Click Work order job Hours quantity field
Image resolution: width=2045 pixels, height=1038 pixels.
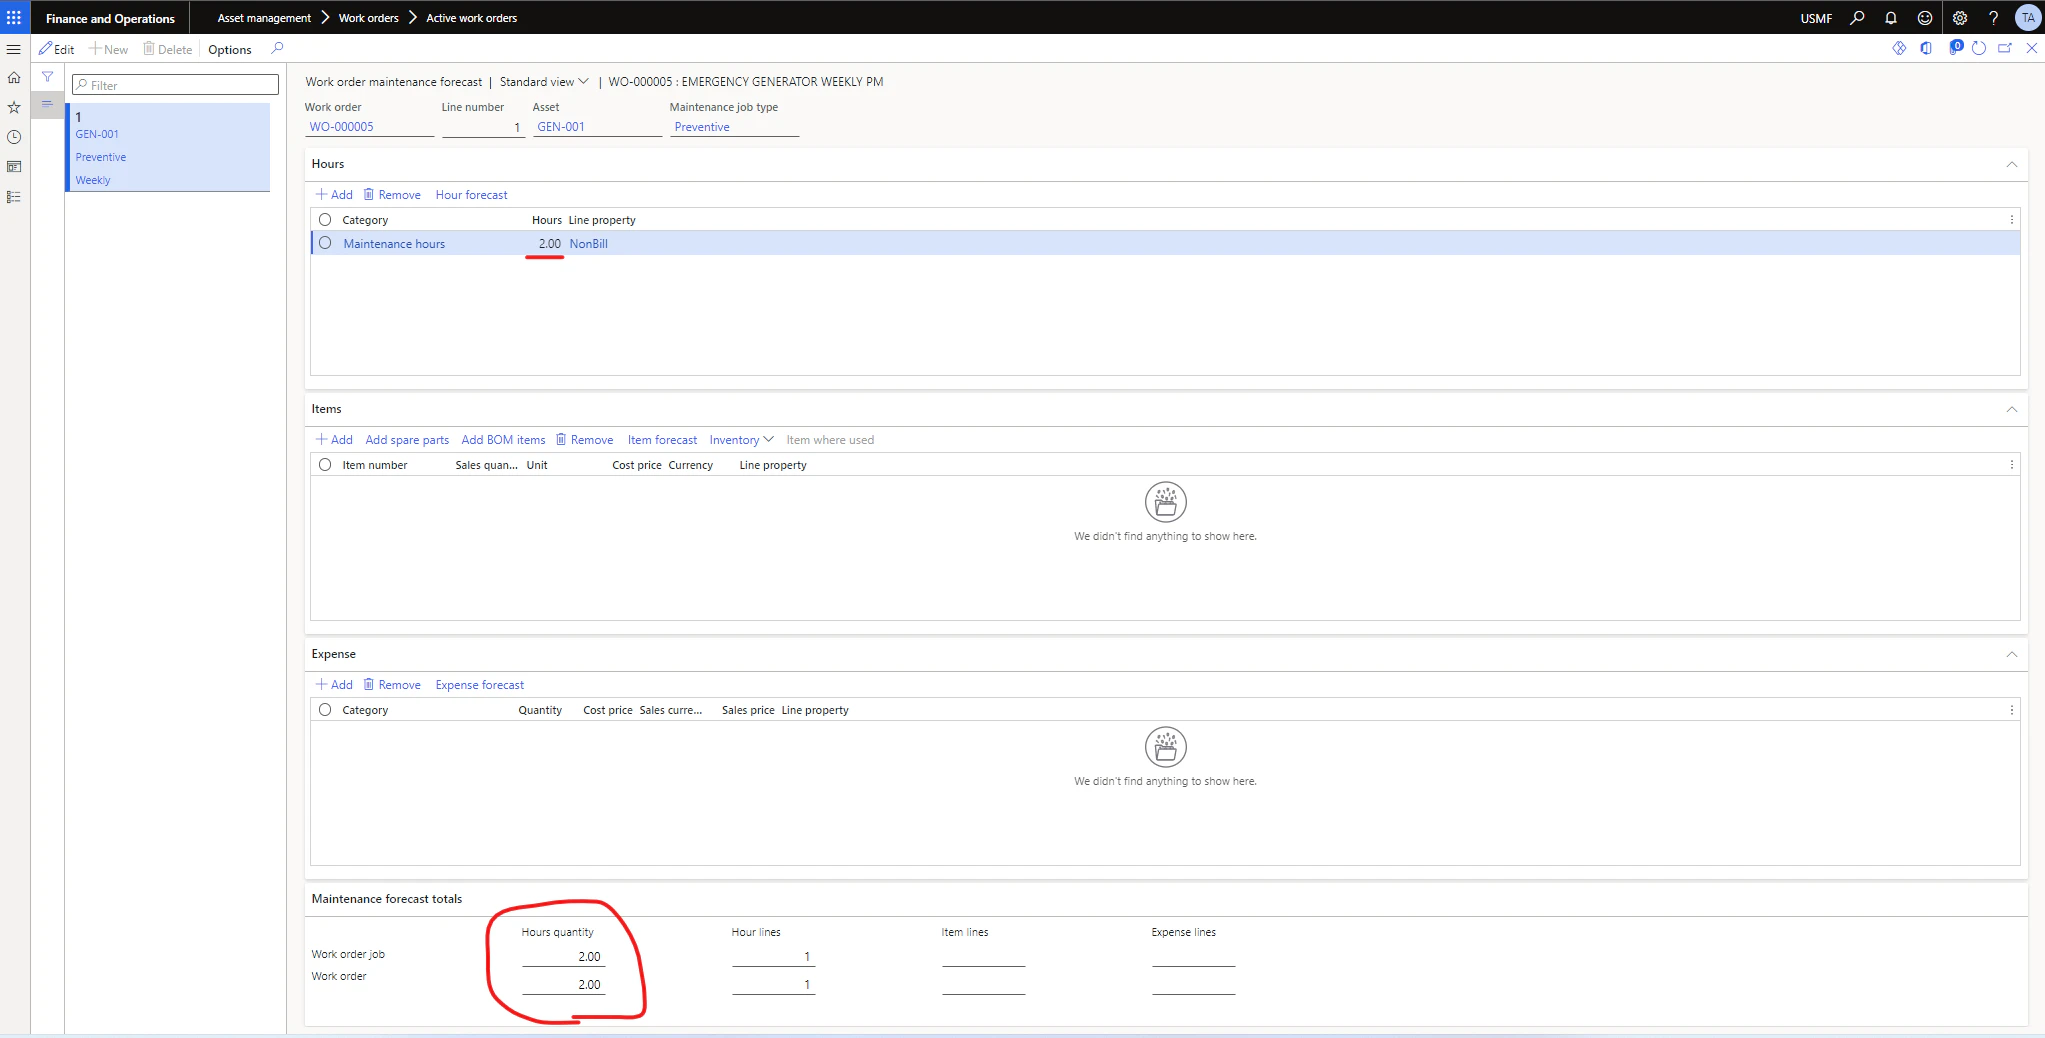pyautogui.click(x=563, y=957)
